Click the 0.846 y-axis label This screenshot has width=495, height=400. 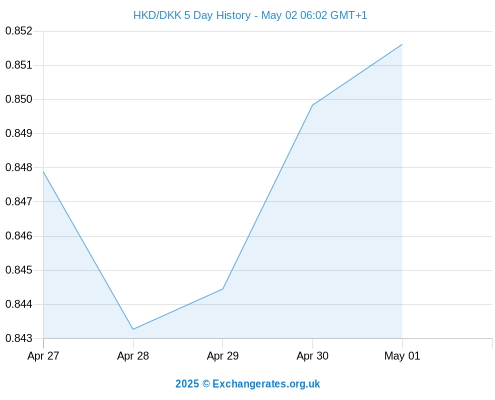click(19, 236)
